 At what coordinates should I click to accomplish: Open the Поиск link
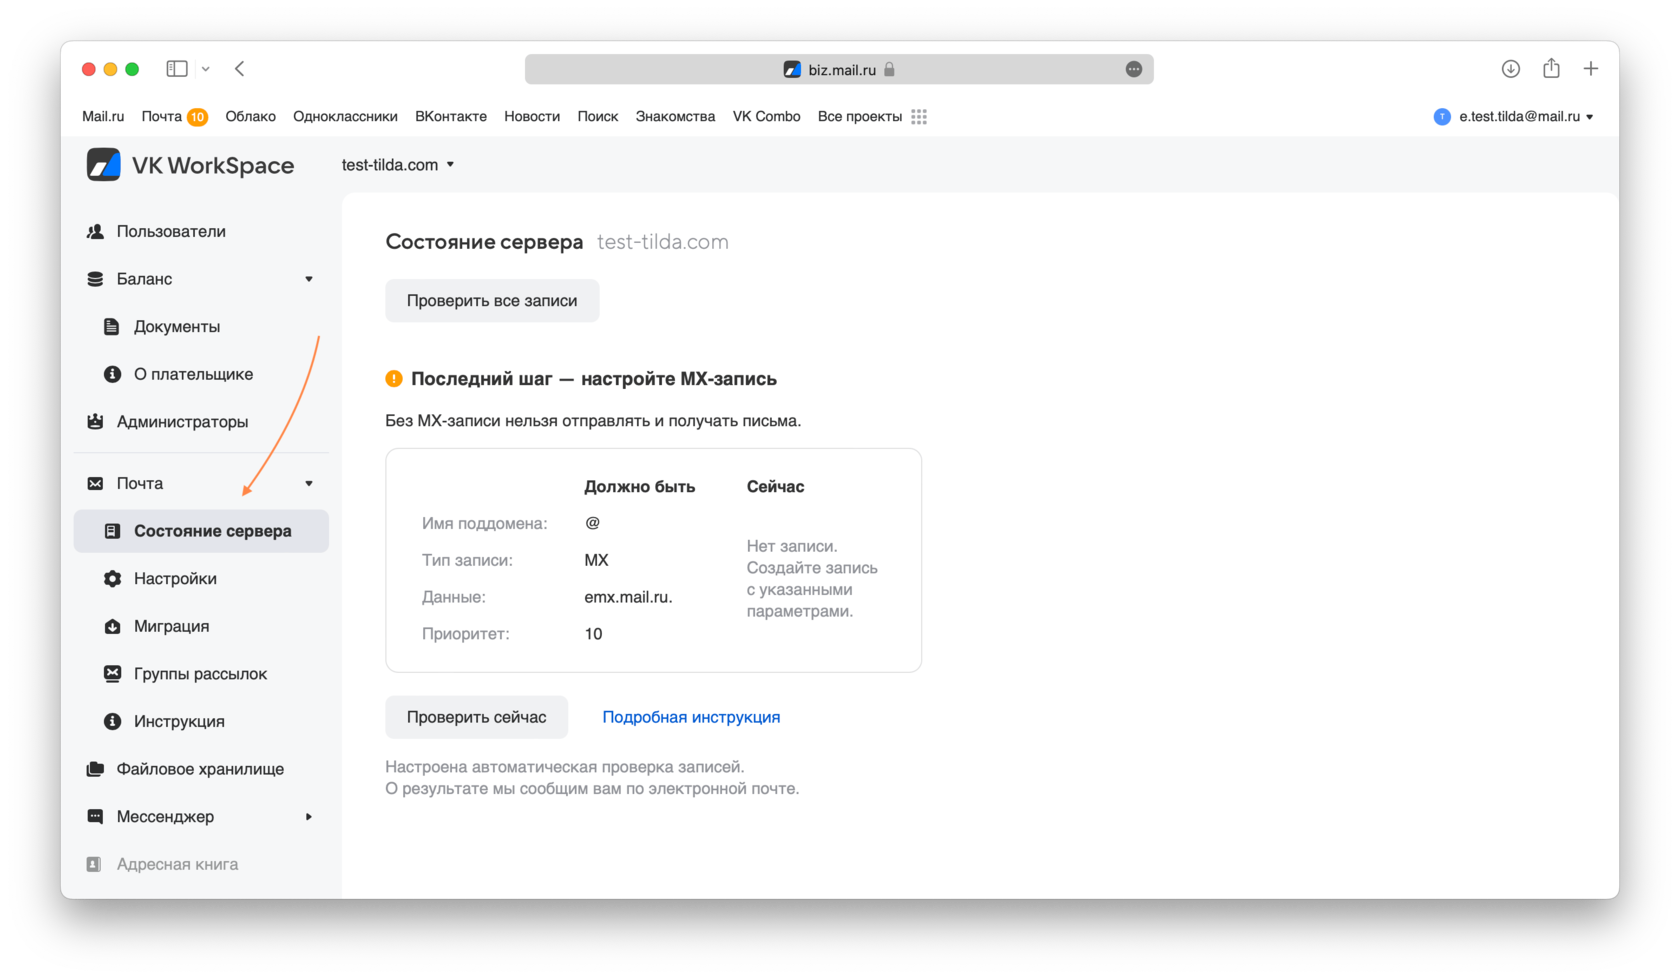point(598,117)
